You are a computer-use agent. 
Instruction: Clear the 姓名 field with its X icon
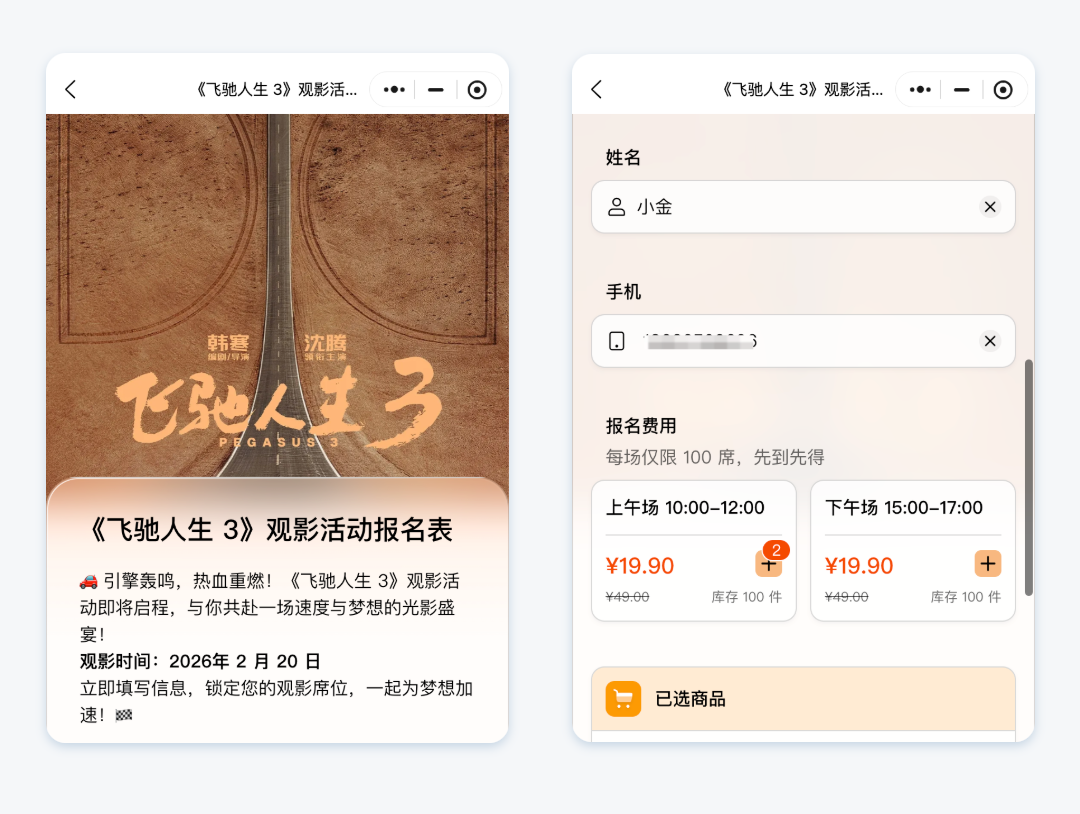pyautogui.click(x=990, y=207)
